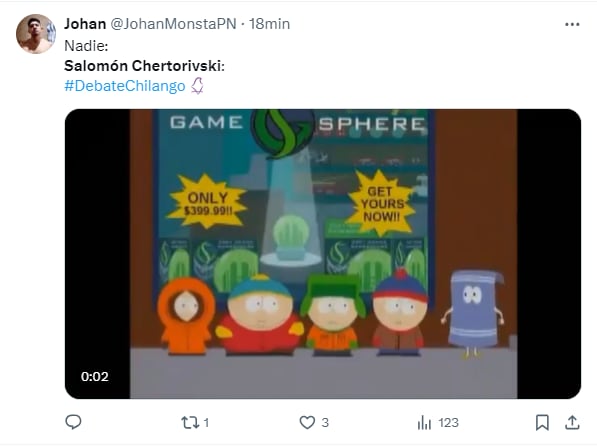This screenshot has height=446, width=597.
Task: Click the 123 views count
Action: [x=448, y=422]
